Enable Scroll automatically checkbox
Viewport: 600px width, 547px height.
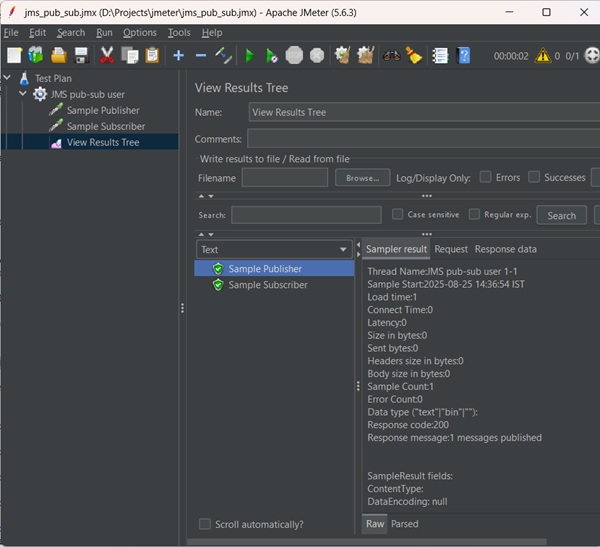click(205, 524)
